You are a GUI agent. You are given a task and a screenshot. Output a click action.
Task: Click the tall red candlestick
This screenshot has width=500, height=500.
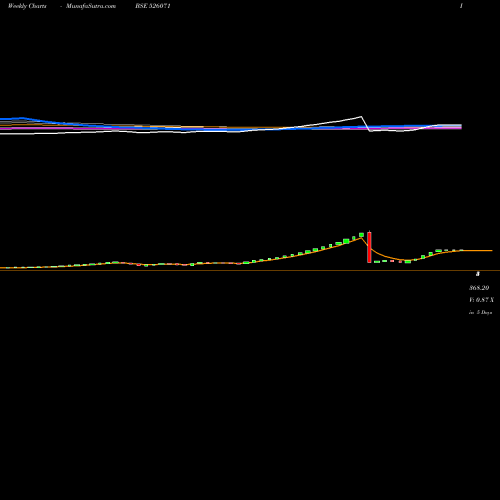tap(369, 247)
